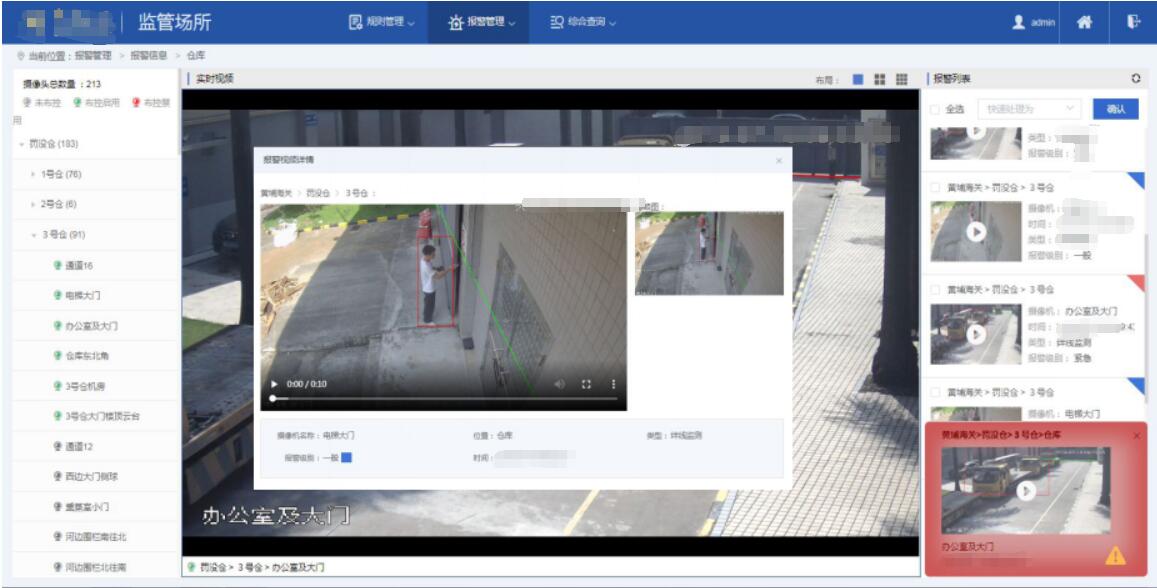Play the video in red alarm popup
The width and height of the screenshot is (1157, 588).
(1025, 491)
